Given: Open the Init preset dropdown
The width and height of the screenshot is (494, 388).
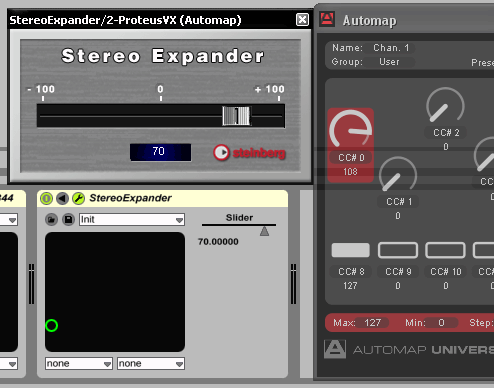Looking at the screenshot, I should [132, 220].
